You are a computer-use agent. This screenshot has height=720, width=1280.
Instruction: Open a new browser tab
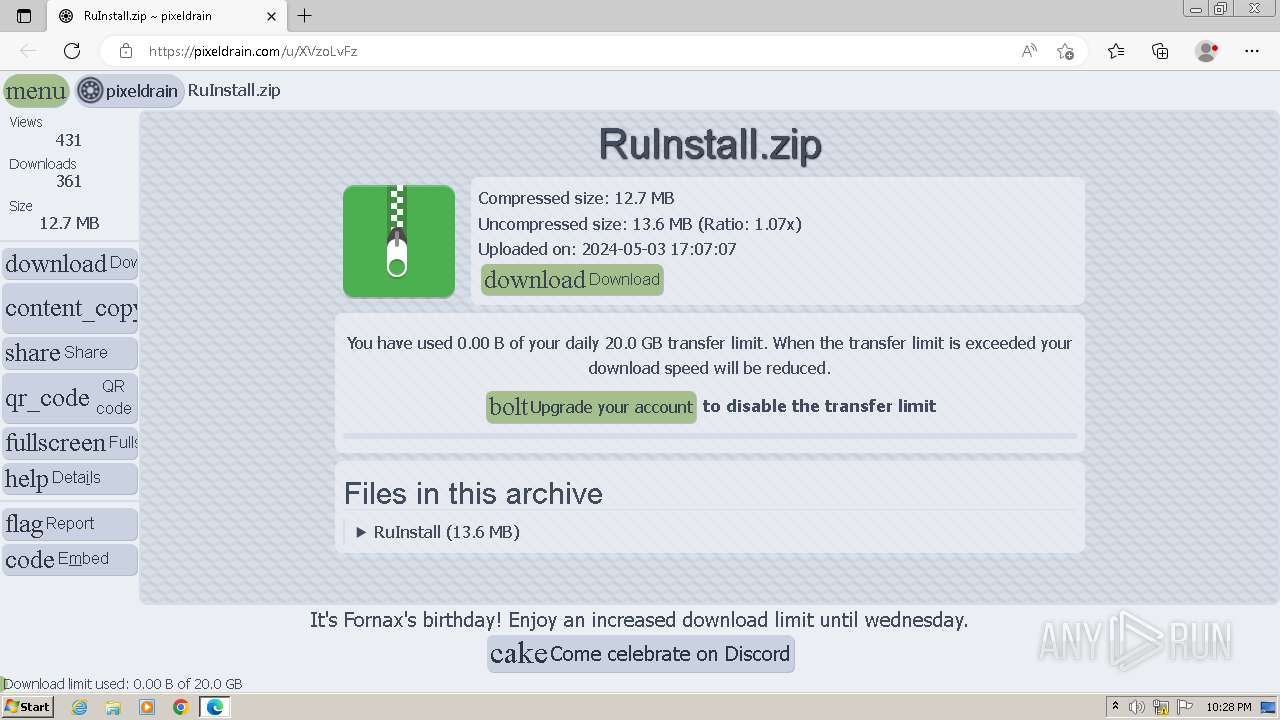(x=305, y=15)
